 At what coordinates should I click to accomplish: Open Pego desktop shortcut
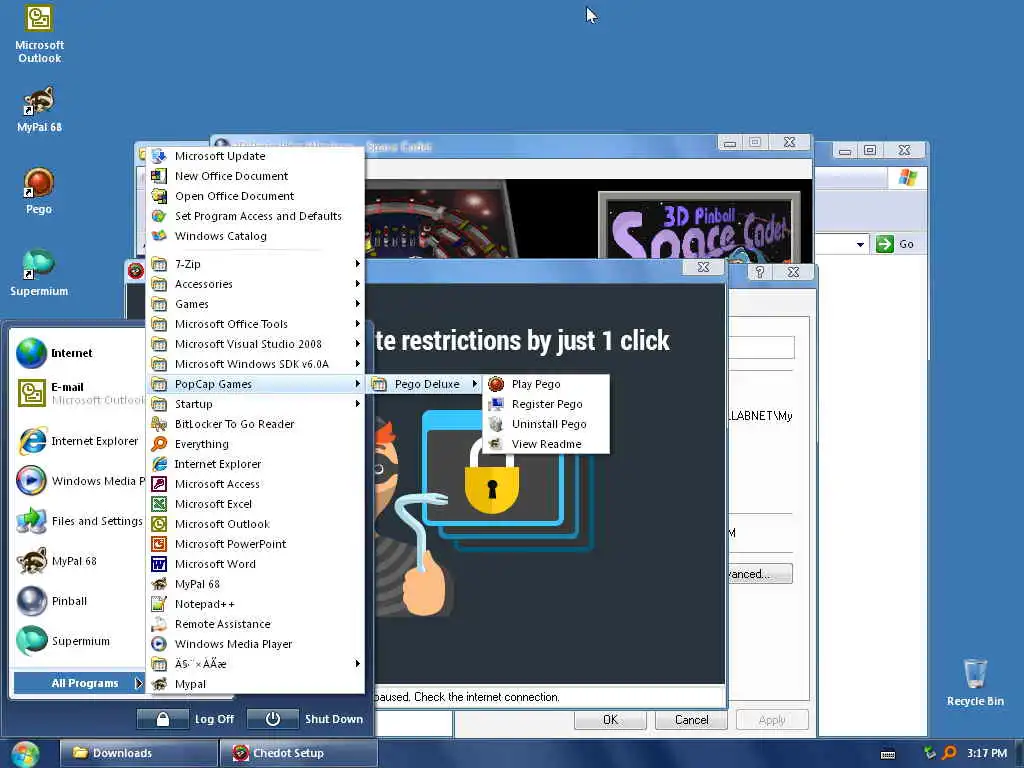(39, 191)
